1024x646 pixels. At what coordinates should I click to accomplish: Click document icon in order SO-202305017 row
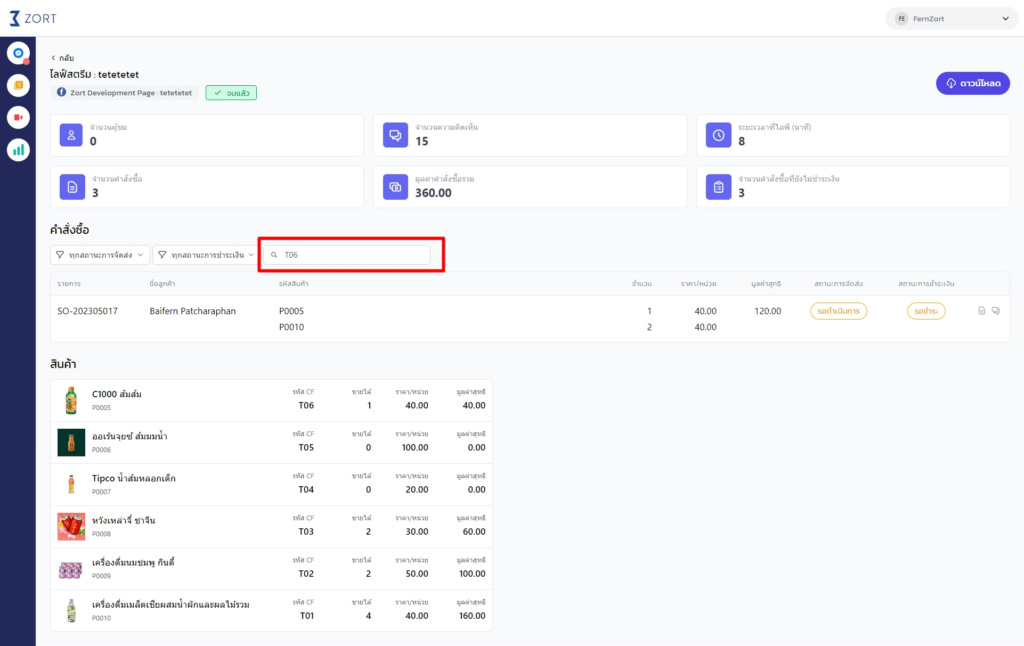(x=981, y=311)
